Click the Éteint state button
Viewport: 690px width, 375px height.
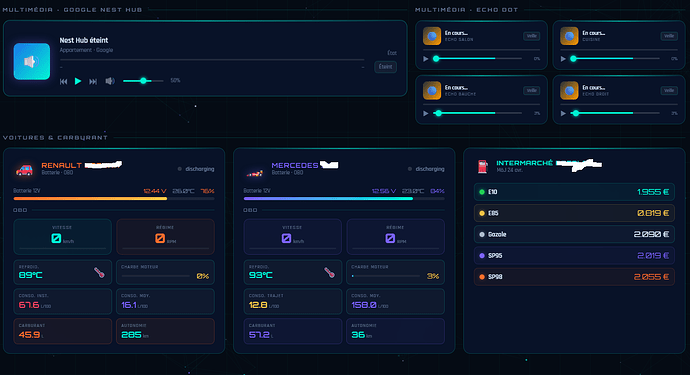(x=385, y=67)
